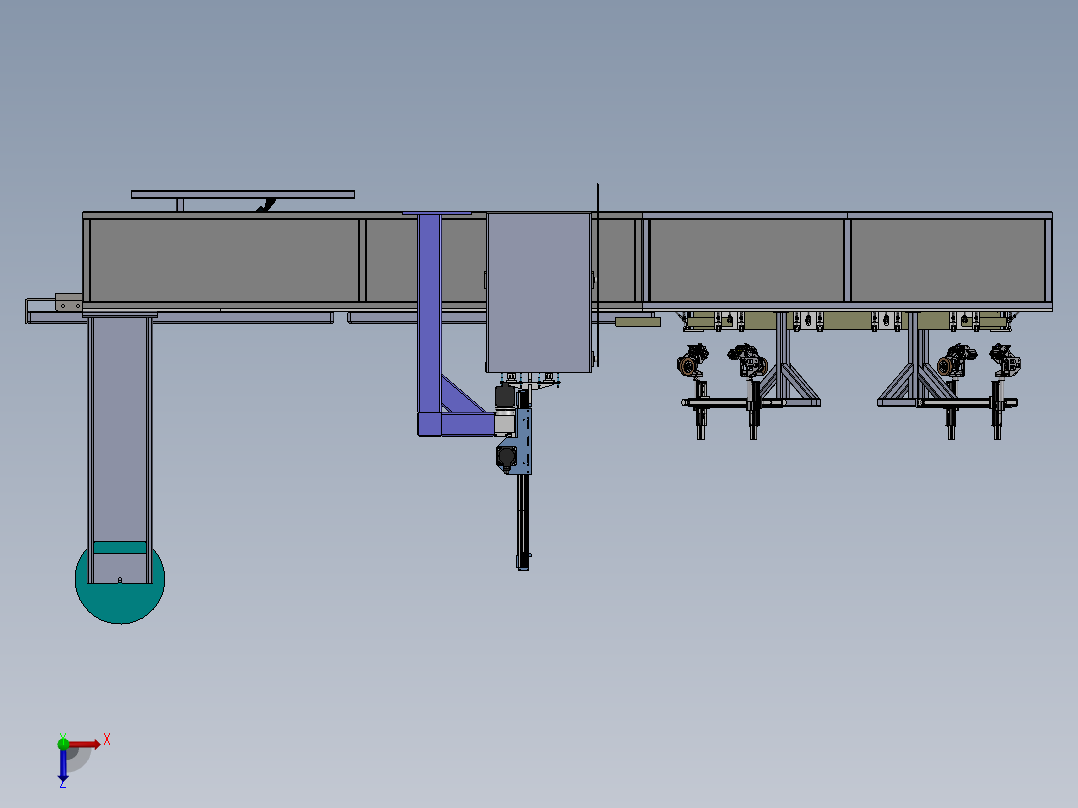
Task: Select the teal circular base disc
Action: tap(120, 603)
